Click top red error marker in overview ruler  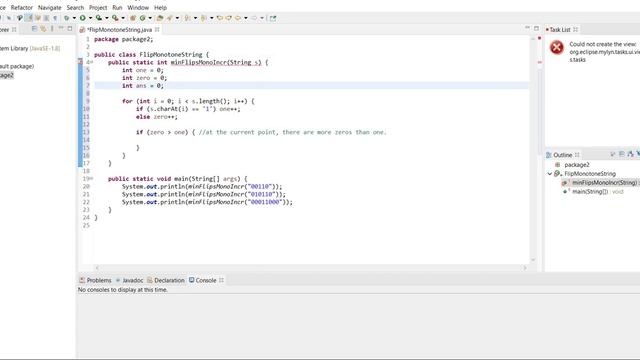click(539, 38)
